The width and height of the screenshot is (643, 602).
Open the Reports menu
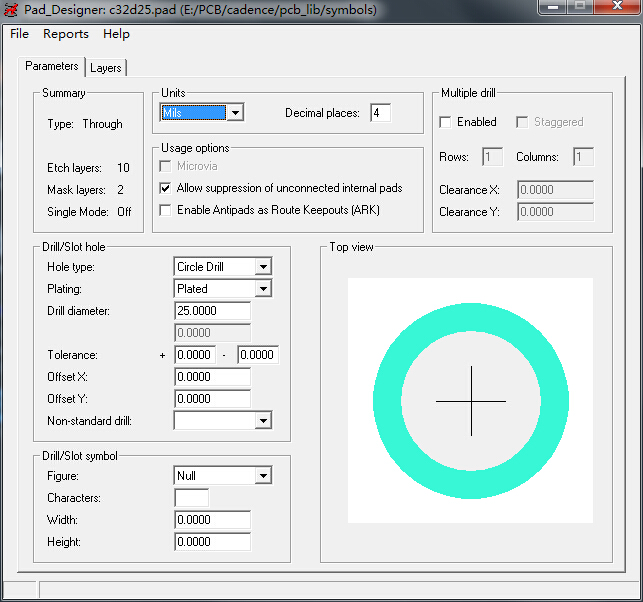(x=66, y=34)
